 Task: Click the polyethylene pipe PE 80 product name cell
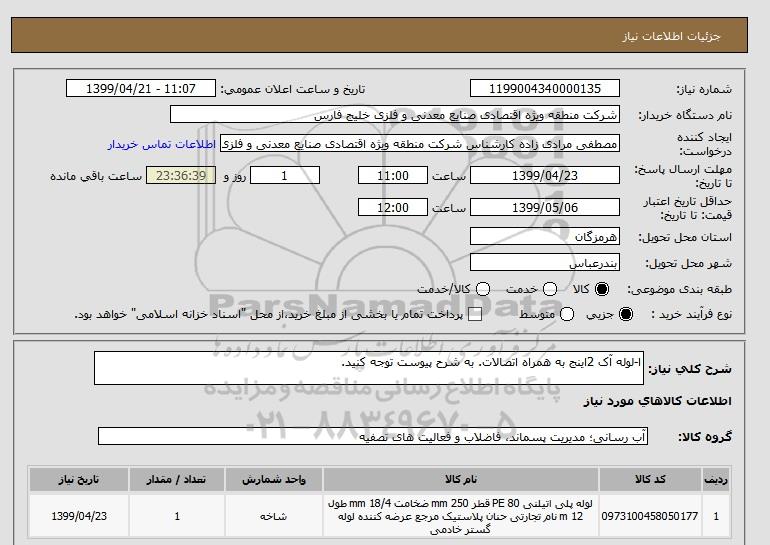pyautogui.click(x=461, y=516)
